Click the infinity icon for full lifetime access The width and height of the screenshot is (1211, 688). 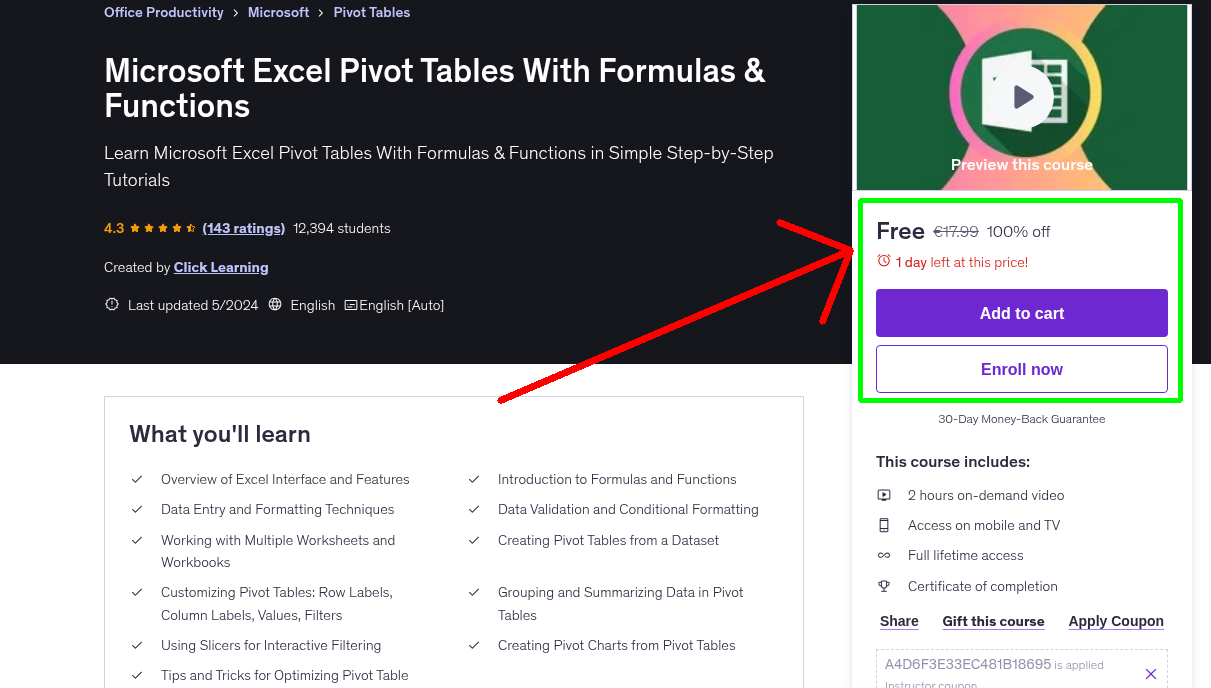point(883,555)
